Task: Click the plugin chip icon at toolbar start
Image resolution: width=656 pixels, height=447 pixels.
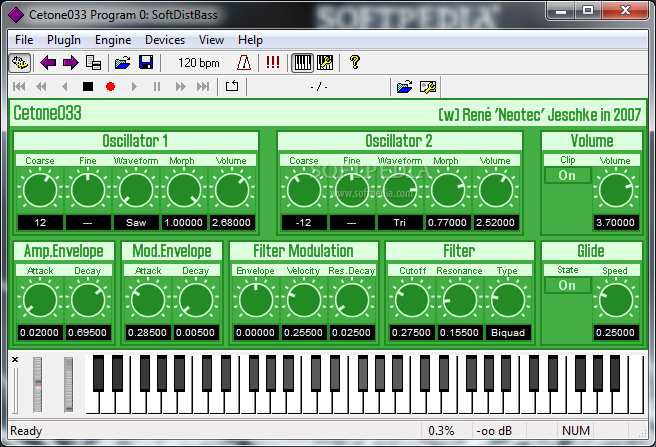Action: coord(20,63)
